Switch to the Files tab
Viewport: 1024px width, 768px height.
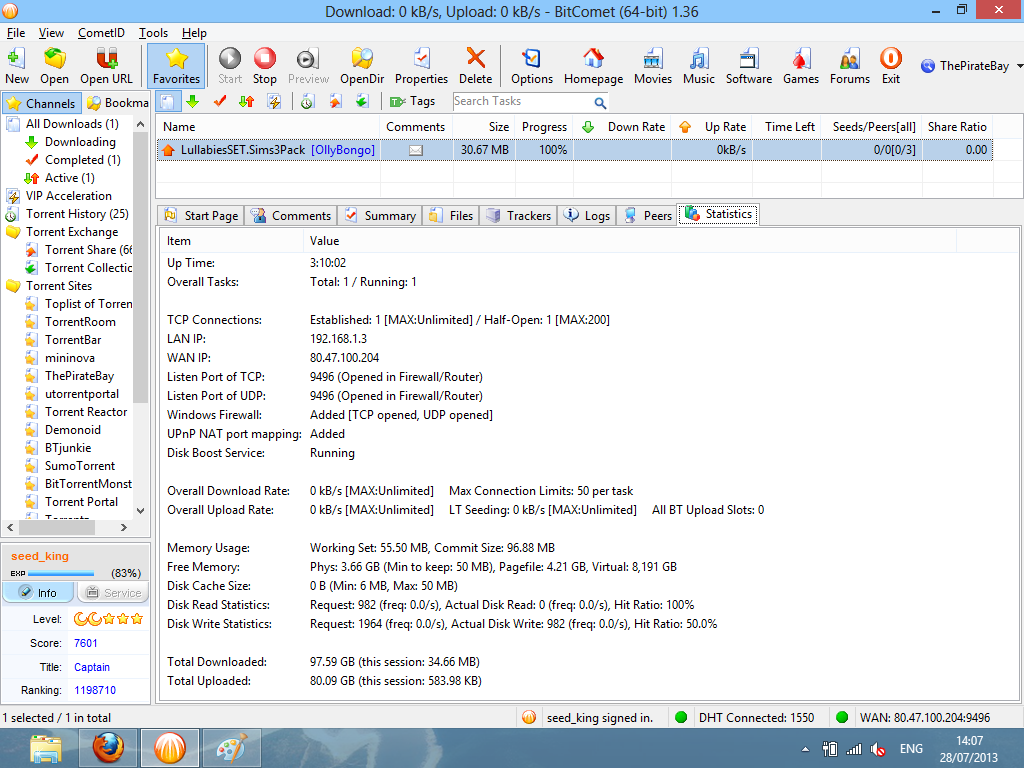tap(451, 216)
